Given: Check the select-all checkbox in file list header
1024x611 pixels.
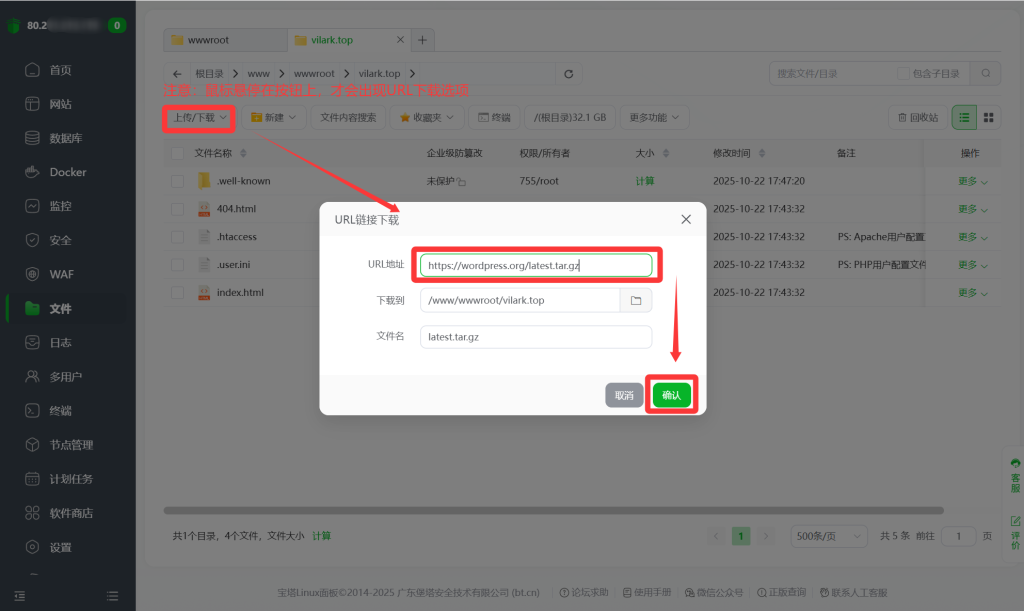Looking at the screenshot, I should coord(177,153).
